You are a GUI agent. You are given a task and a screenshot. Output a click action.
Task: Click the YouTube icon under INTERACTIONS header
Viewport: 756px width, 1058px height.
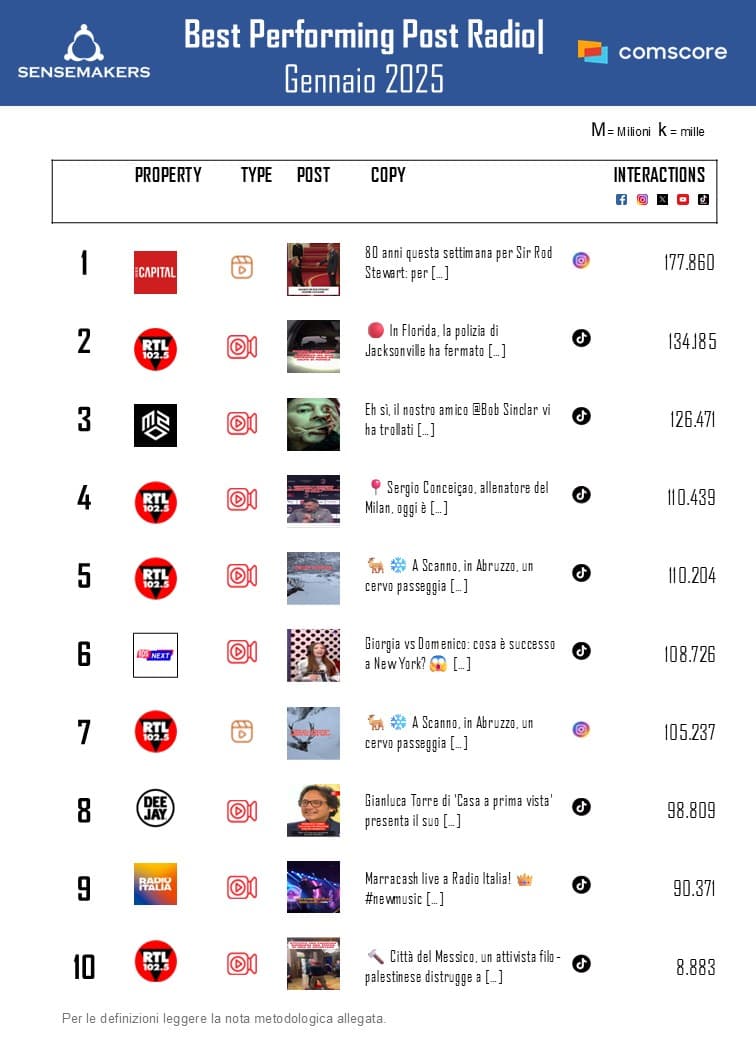pyautogui.click(x=683, y=199)
